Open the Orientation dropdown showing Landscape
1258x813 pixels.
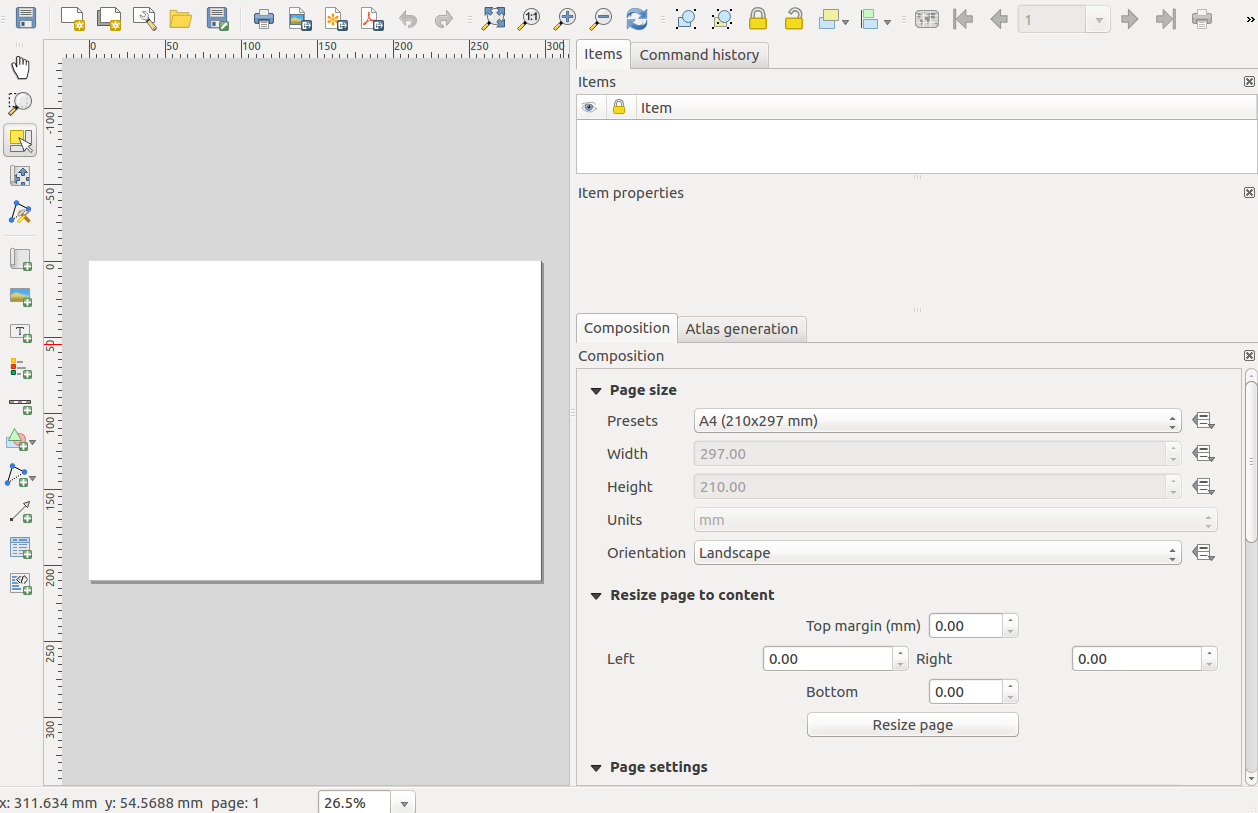click(x=937, y=553)
